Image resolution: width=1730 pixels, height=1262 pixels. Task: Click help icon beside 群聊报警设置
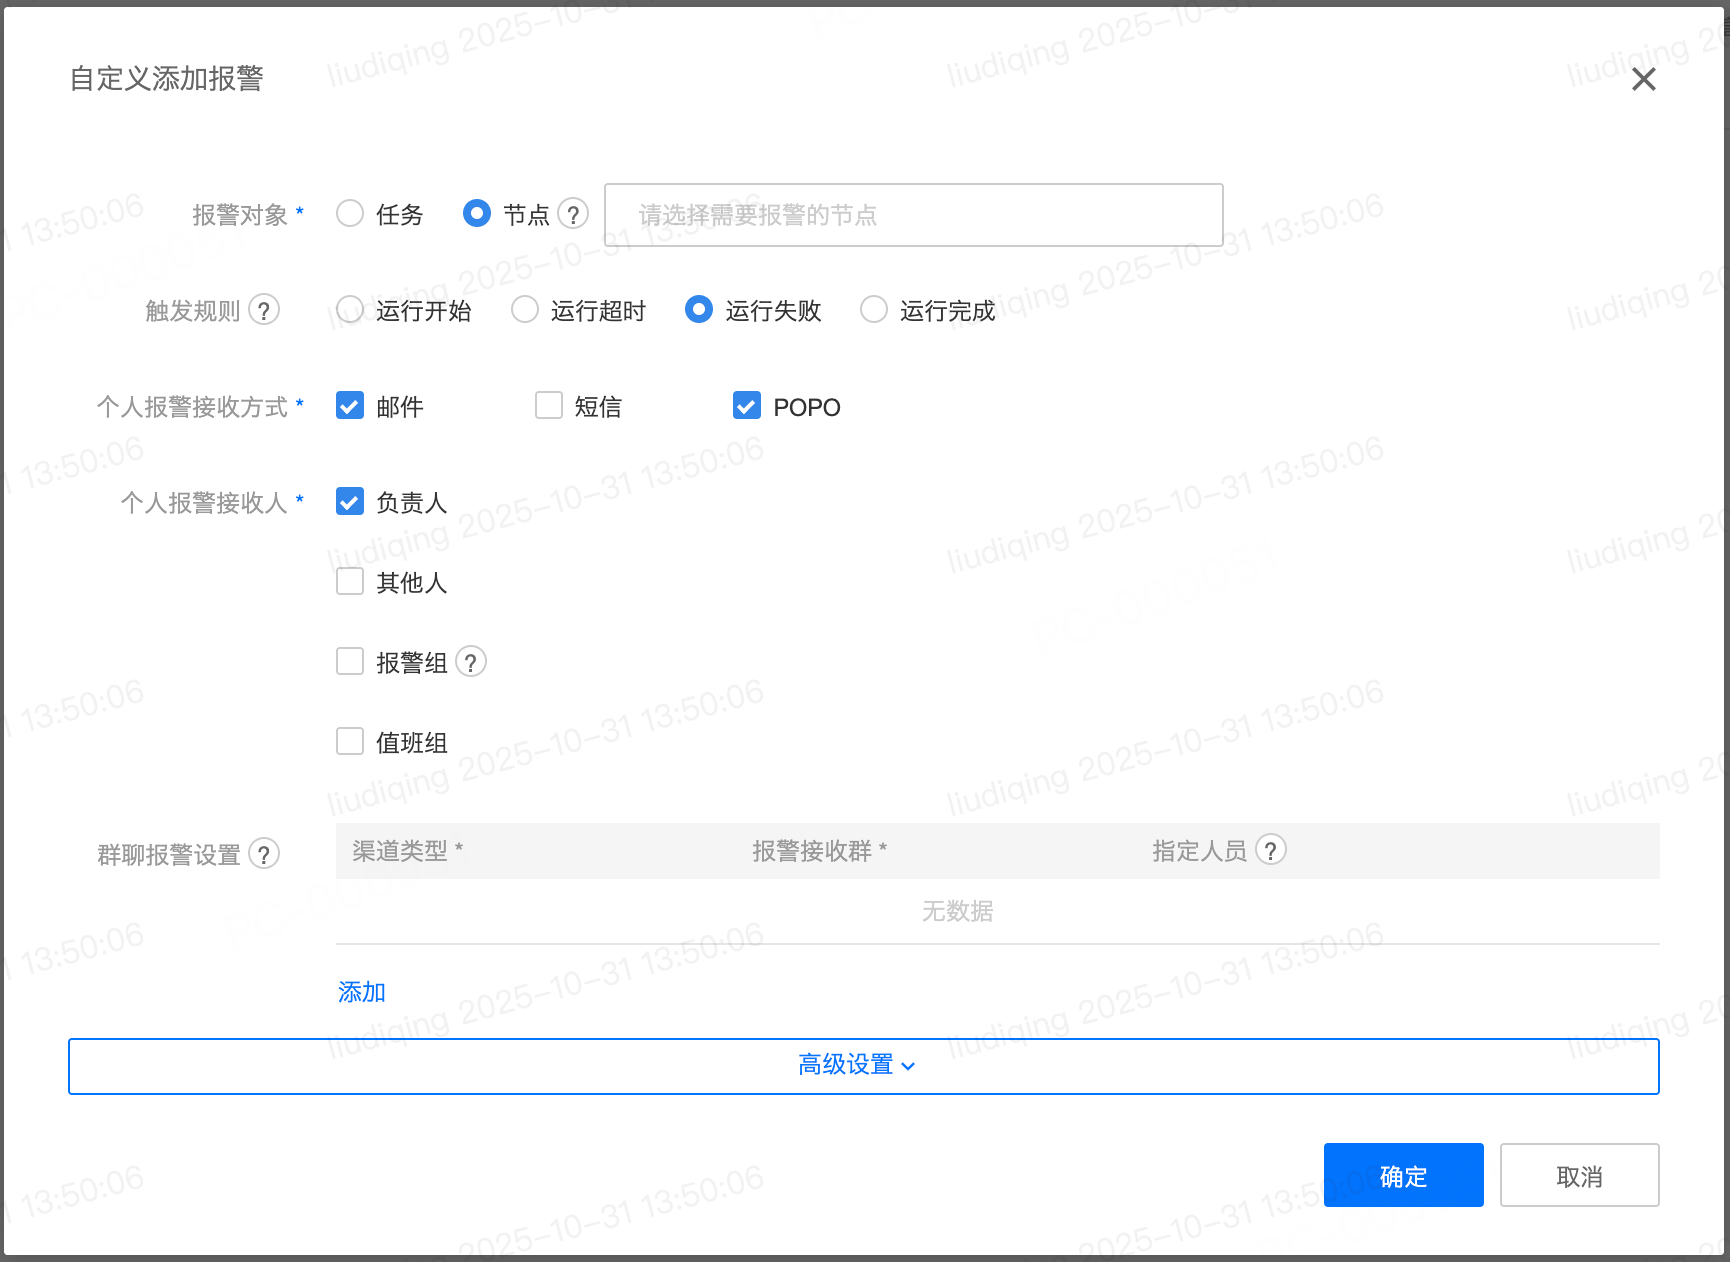264,854
